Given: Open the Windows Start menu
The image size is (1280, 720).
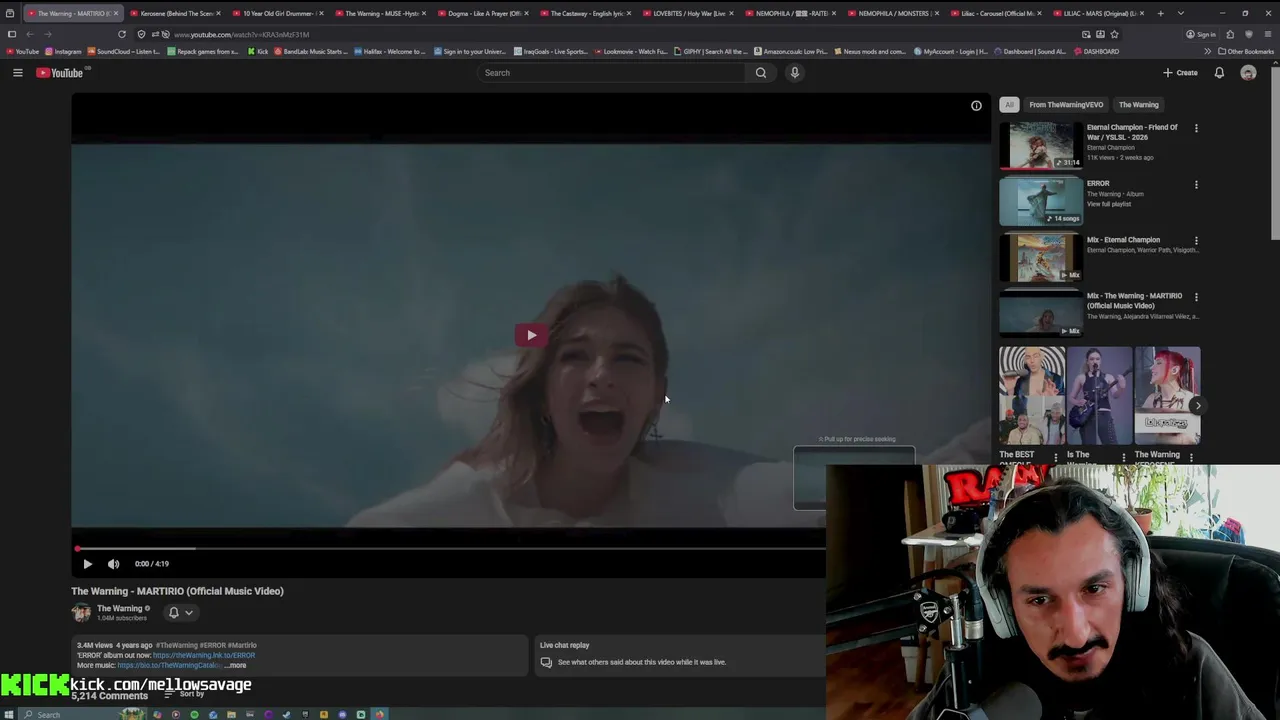Looking at the screenshot, I should tap(9, 714).
